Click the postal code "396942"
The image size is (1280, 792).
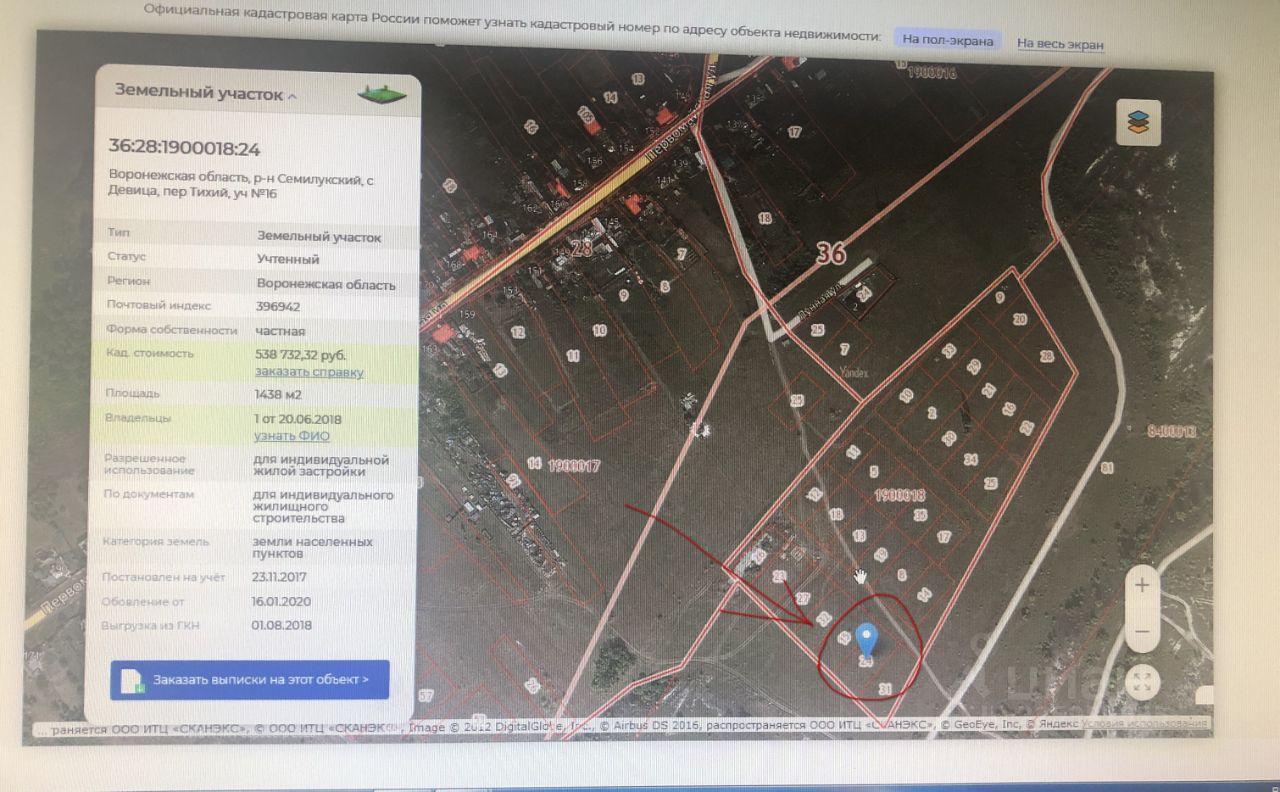pyautogui.click(x=278, y=307)
